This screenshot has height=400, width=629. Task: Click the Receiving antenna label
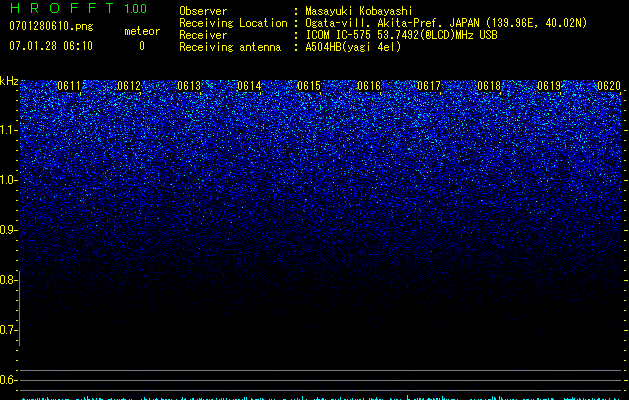point(230,47)
